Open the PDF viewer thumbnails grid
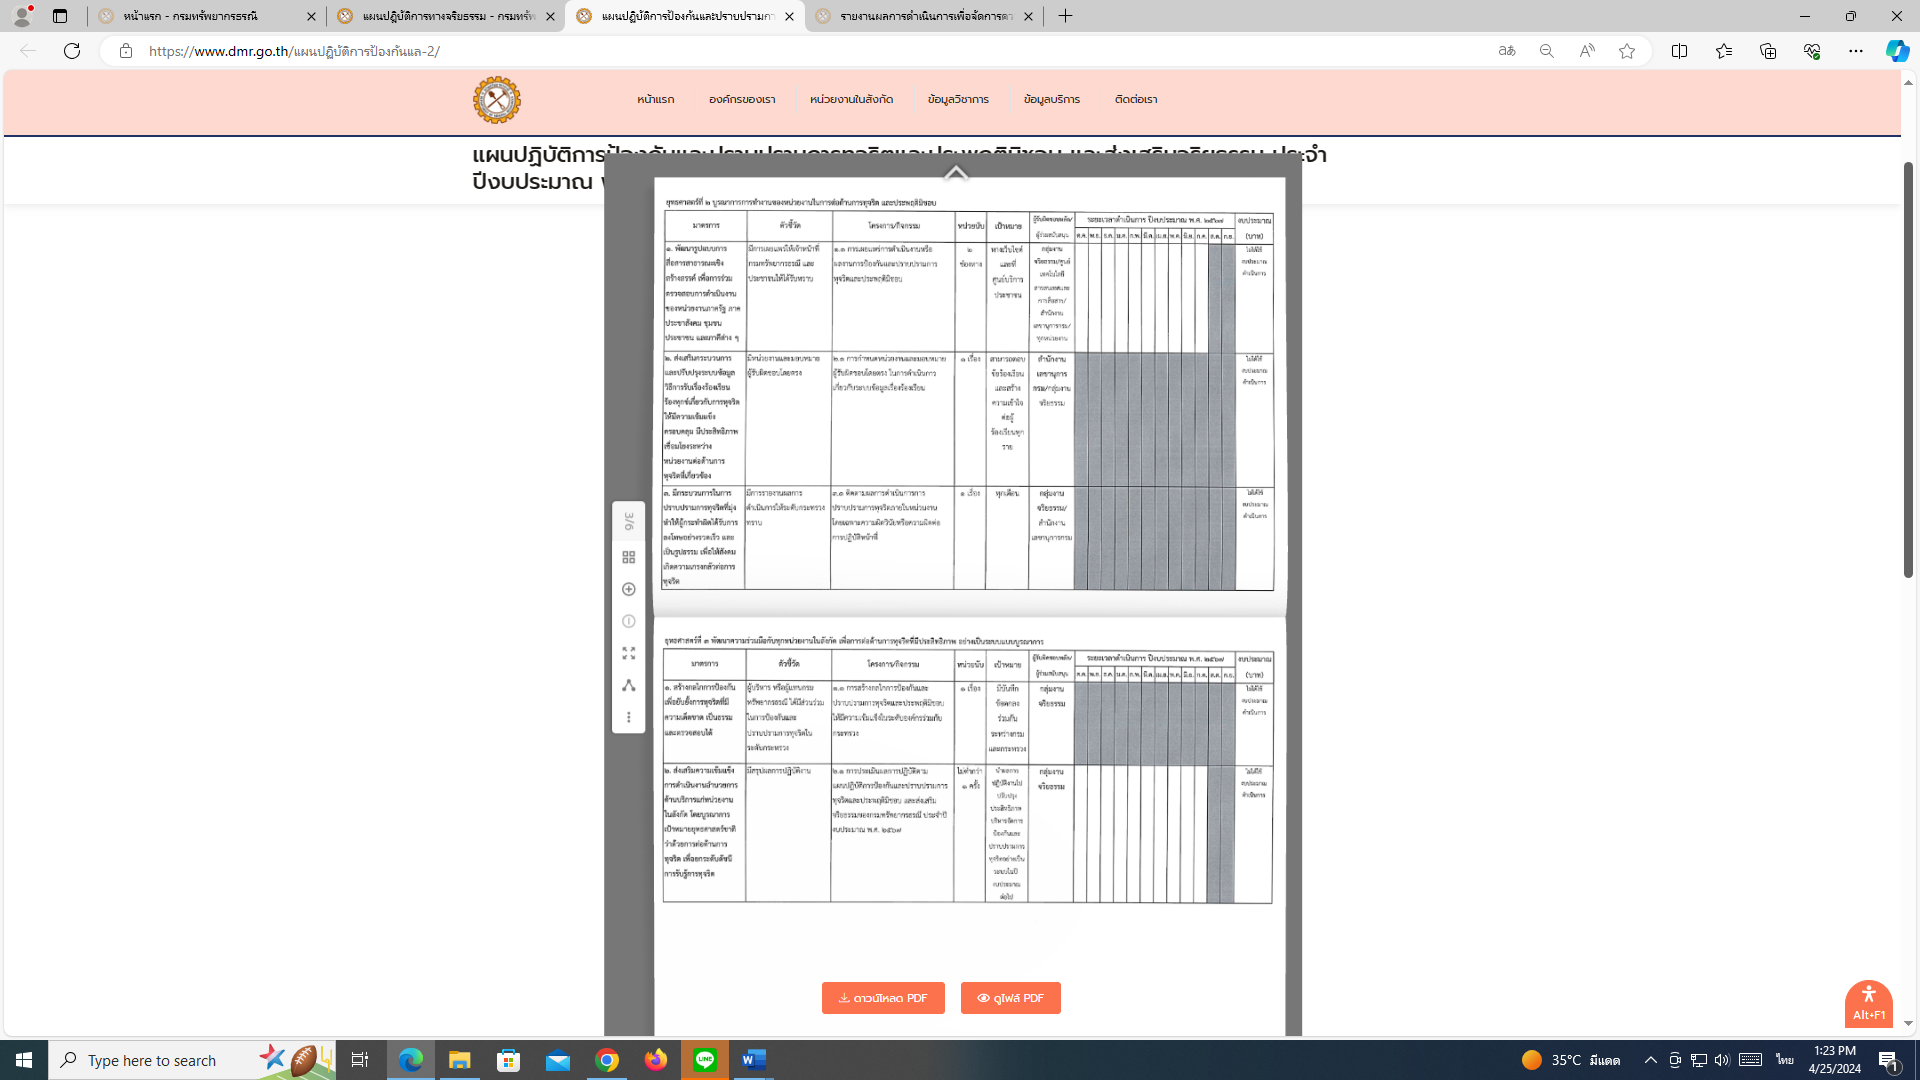1920x1080 pixels. point(628,557)
